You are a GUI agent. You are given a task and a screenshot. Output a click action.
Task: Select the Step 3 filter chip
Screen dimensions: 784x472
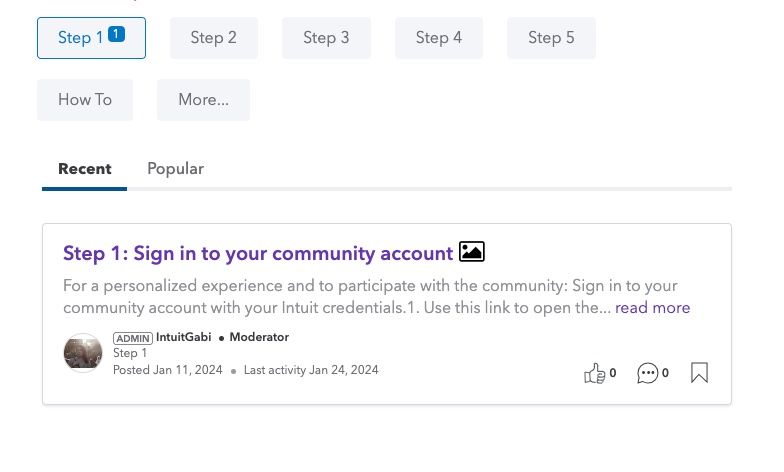[x=326, y=38]
